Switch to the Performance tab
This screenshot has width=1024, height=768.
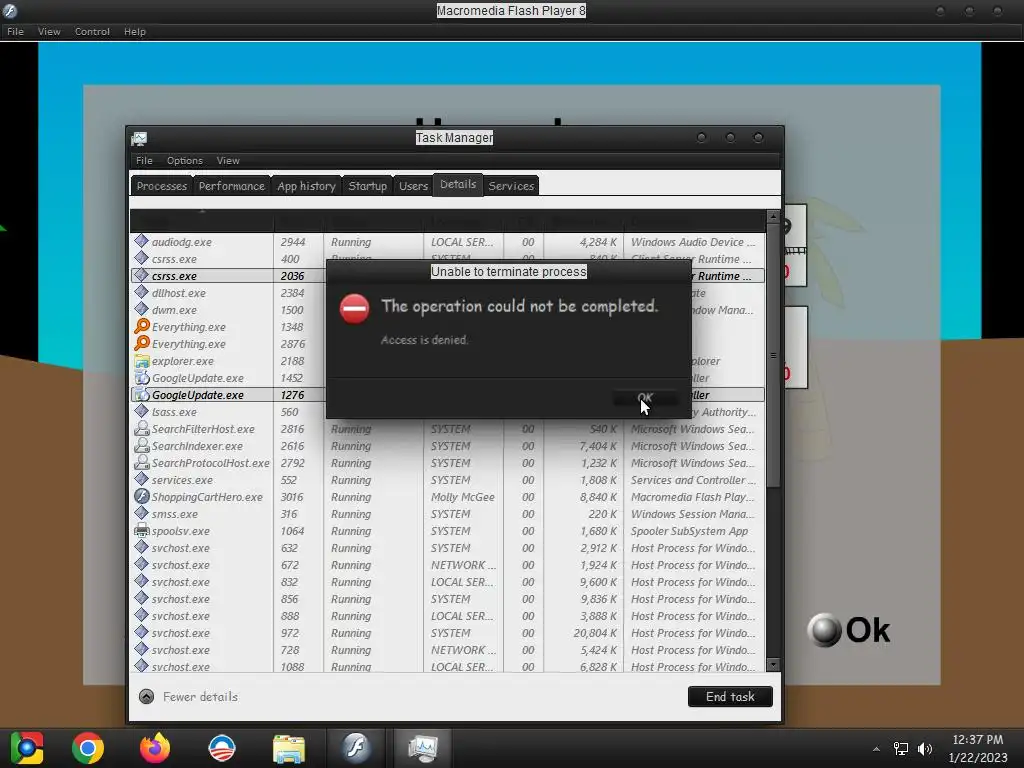coord(232,186)
